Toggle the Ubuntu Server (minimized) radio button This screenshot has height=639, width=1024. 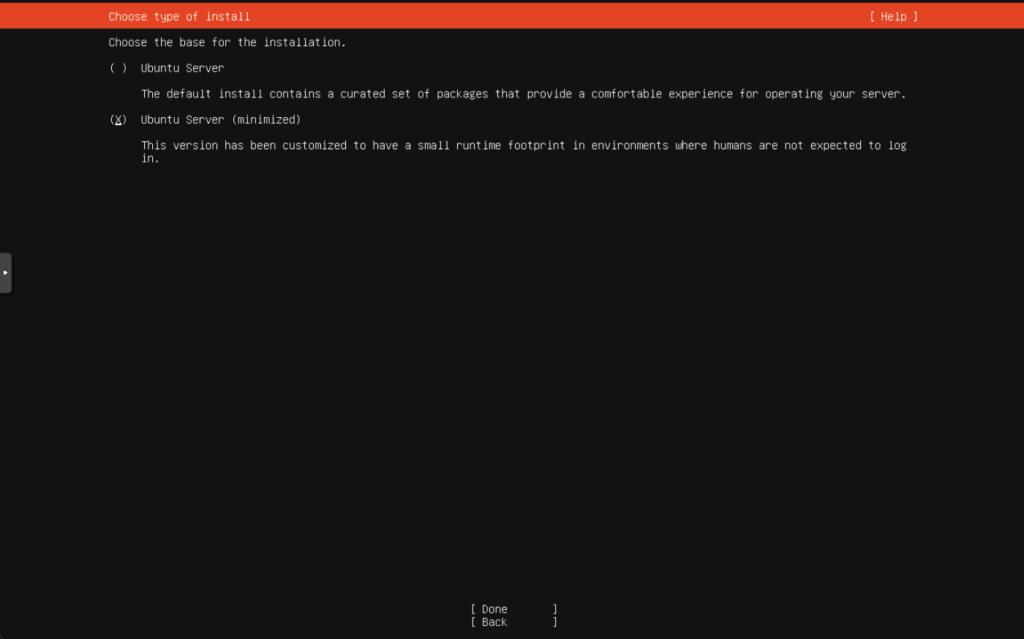(x=118, y=120)
